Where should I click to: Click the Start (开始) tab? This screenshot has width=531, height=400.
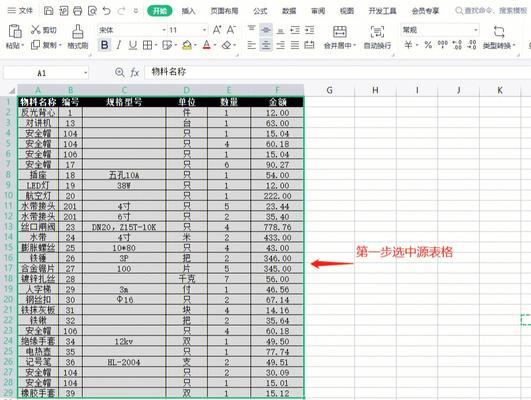(160, 11)
